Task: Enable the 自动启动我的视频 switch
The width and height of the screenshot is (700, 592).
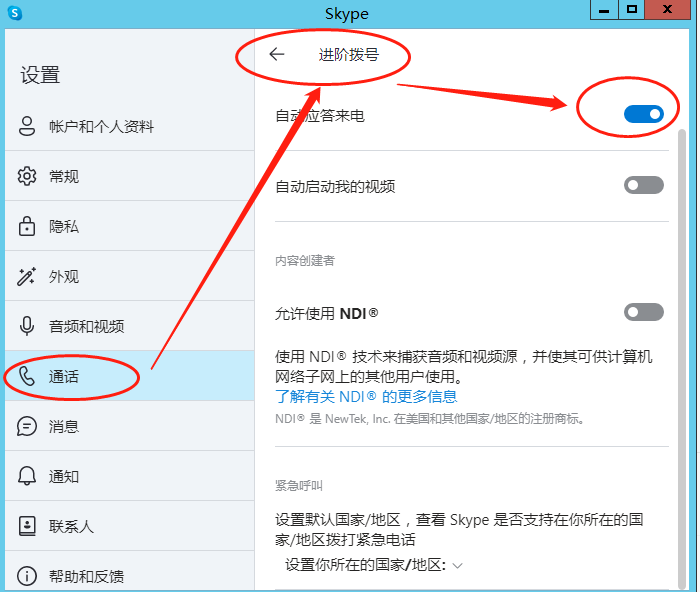Action: [644, 185]
